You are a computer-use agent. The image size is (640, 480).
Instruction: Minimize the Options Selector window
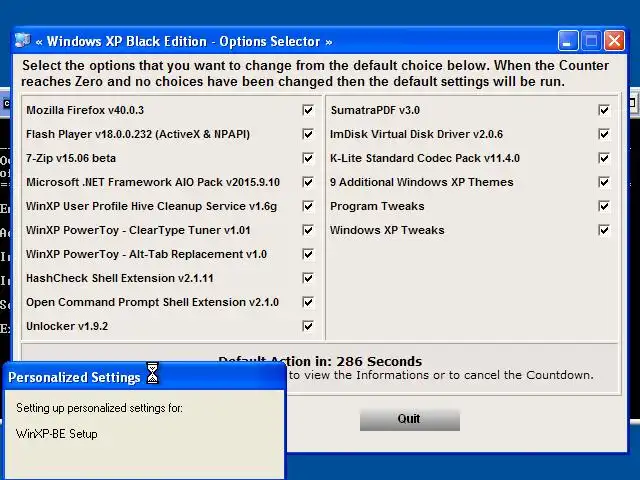point(568,41)
